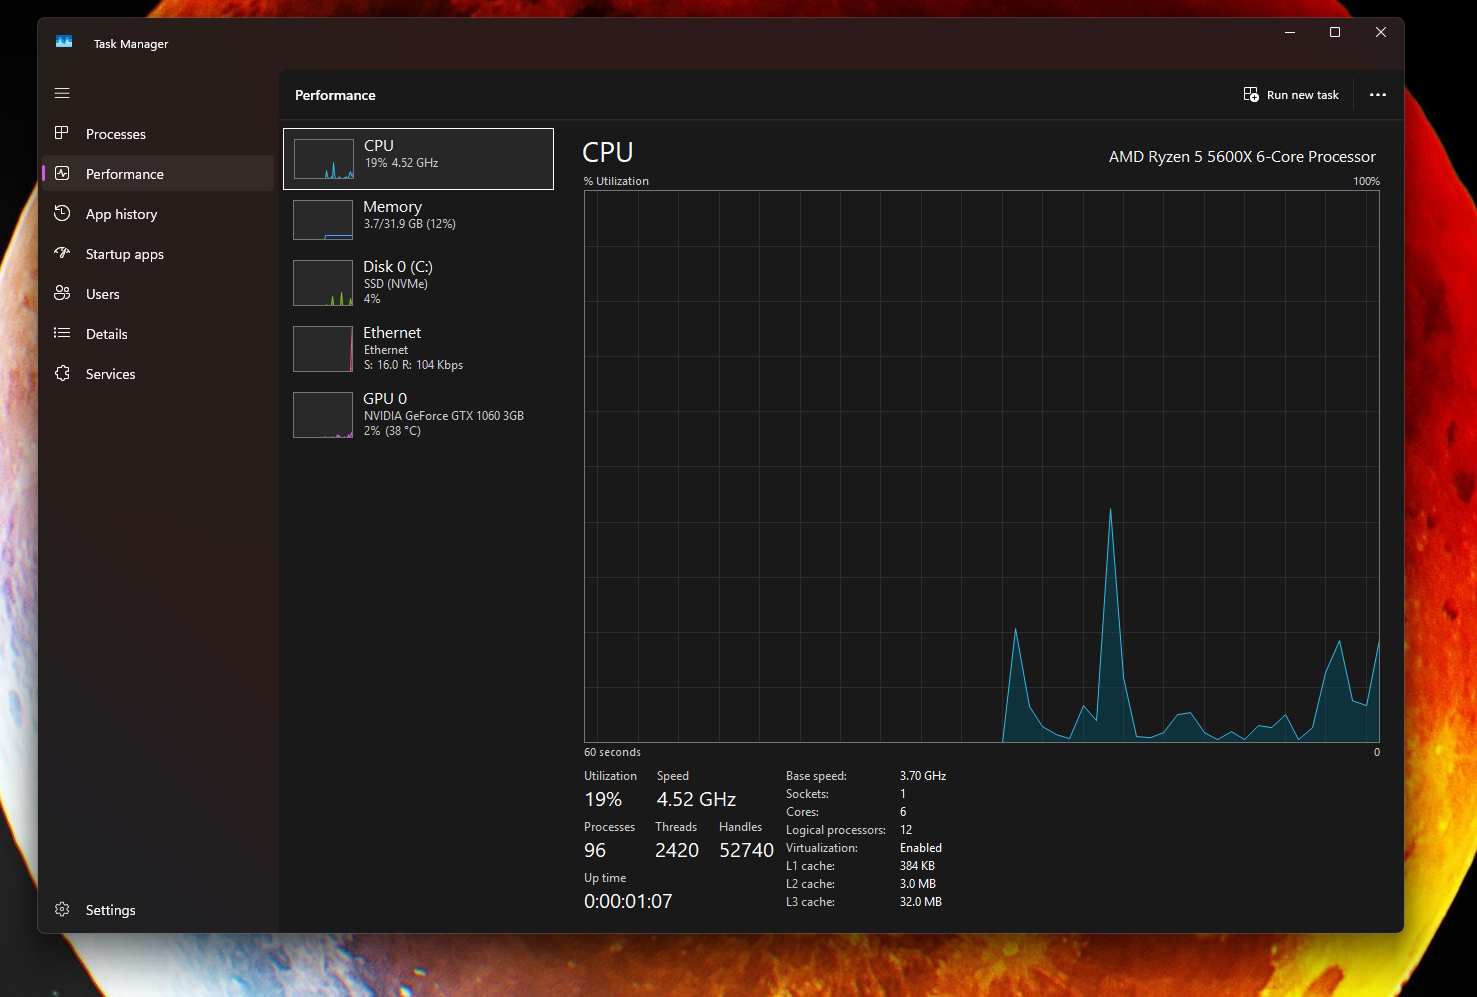
Task: Select the GPU 0 mini graph thumbnail
Action: (x=323, y=415)
